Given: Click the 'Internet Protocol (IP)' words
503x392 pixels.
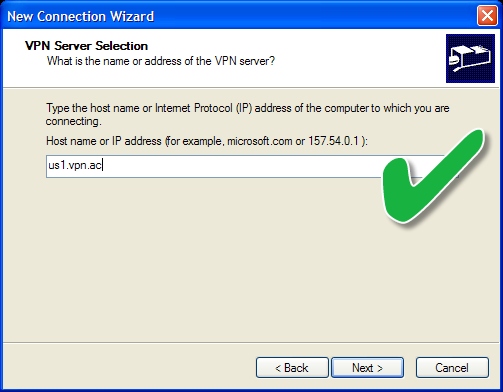Looking at the screenshot, I should click(203, 108).
